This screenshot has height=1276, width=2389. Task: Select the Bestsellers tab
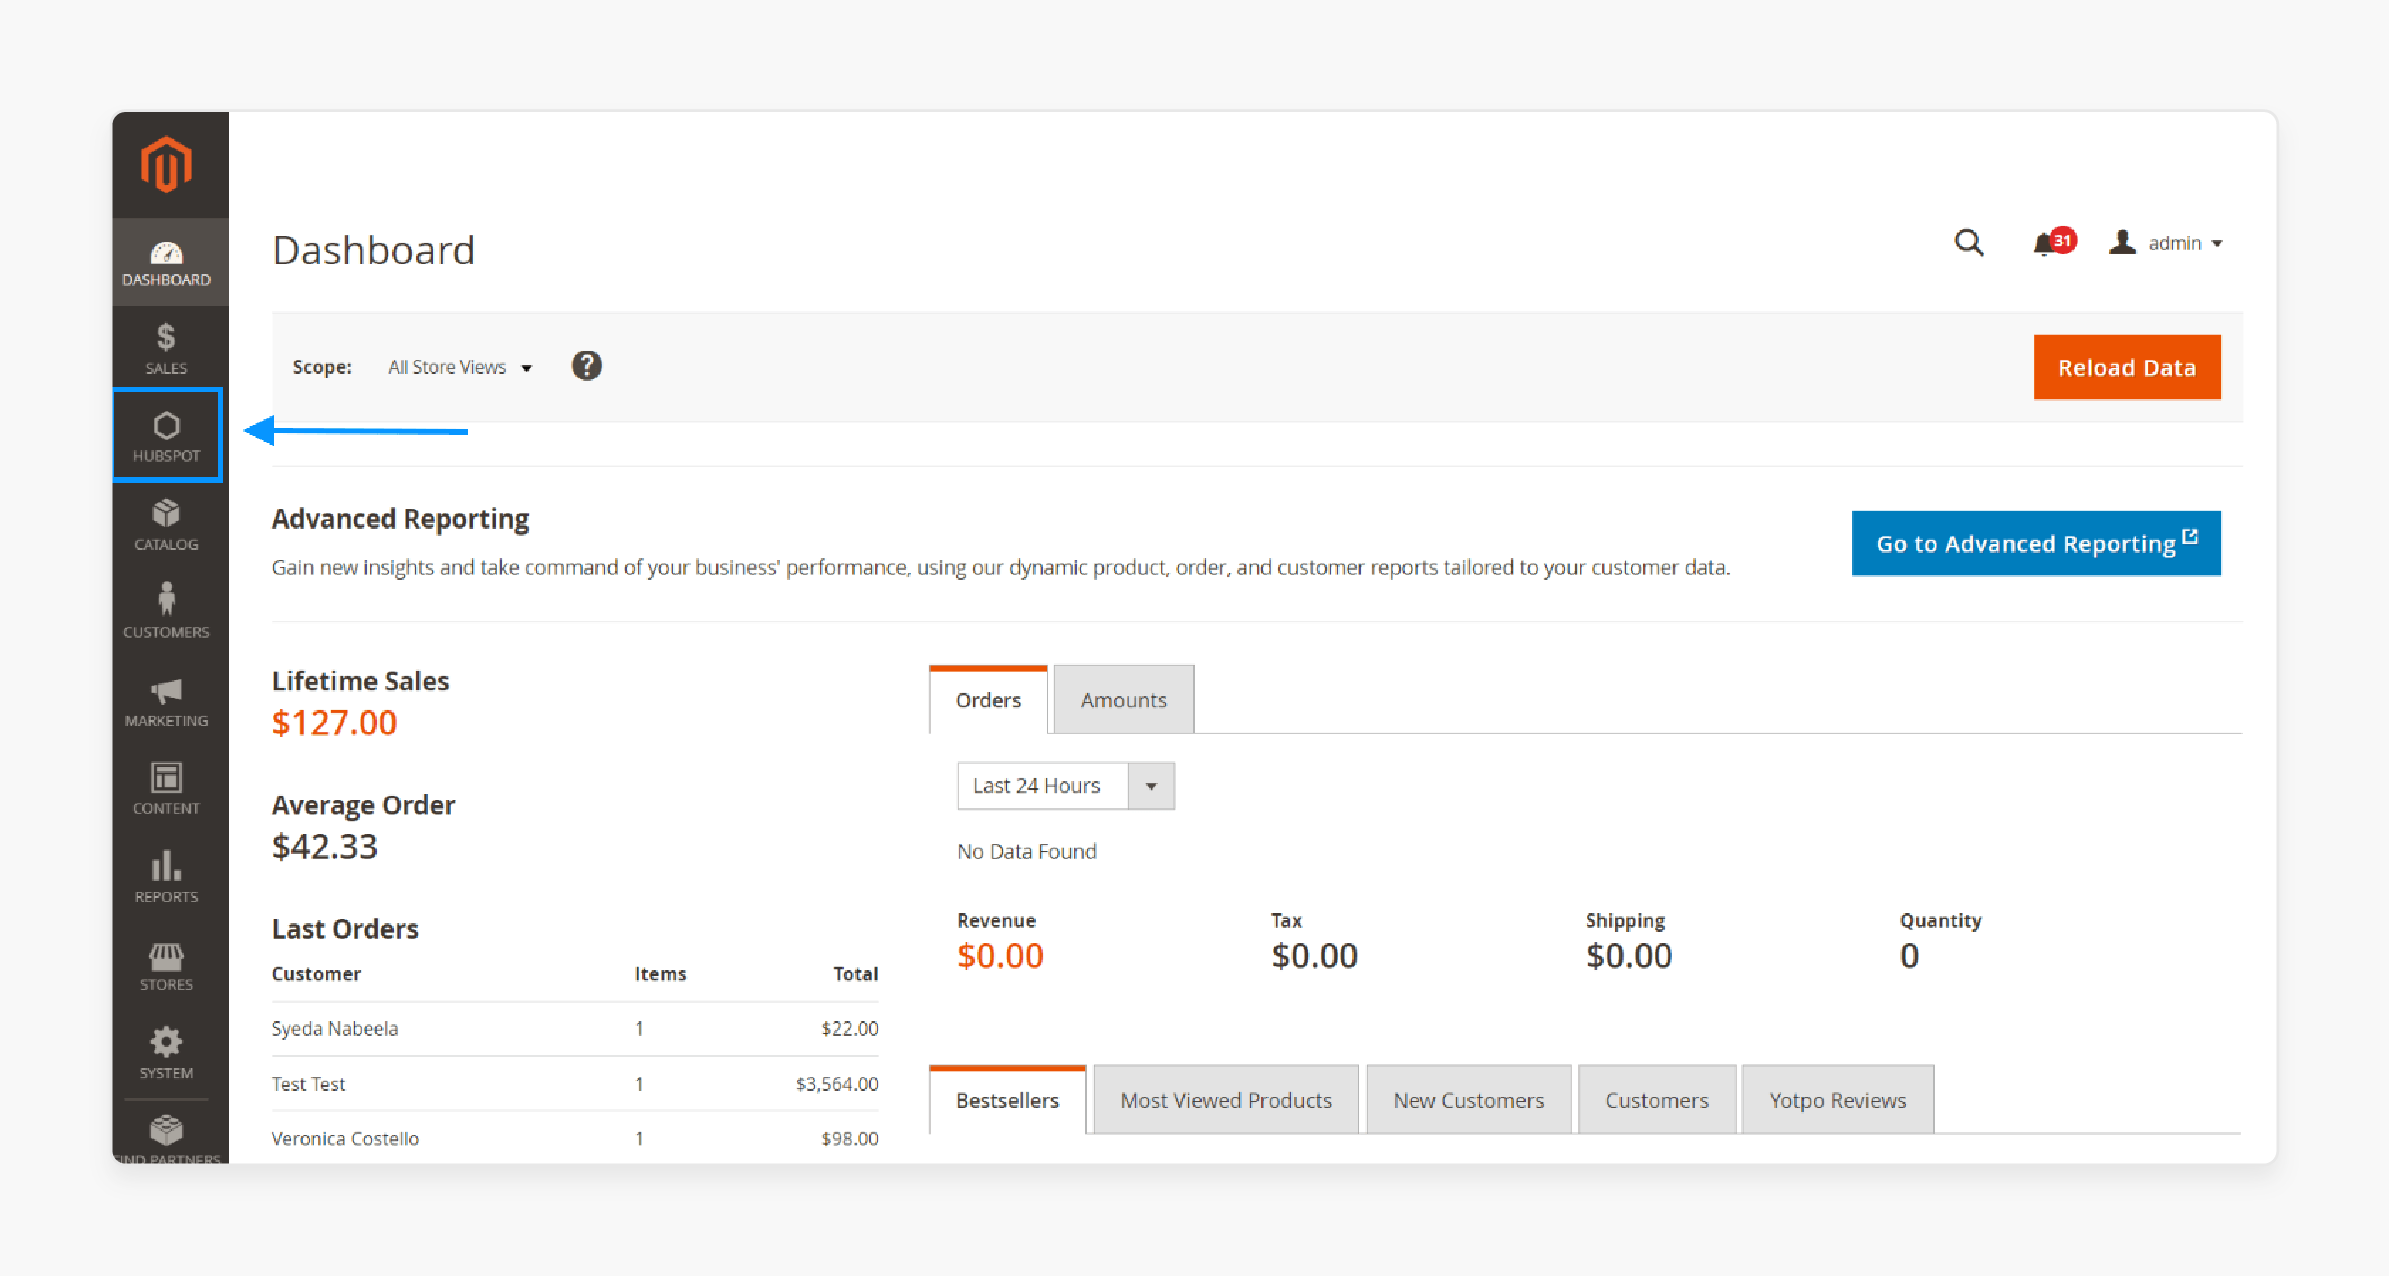tap(1008, 1100)
